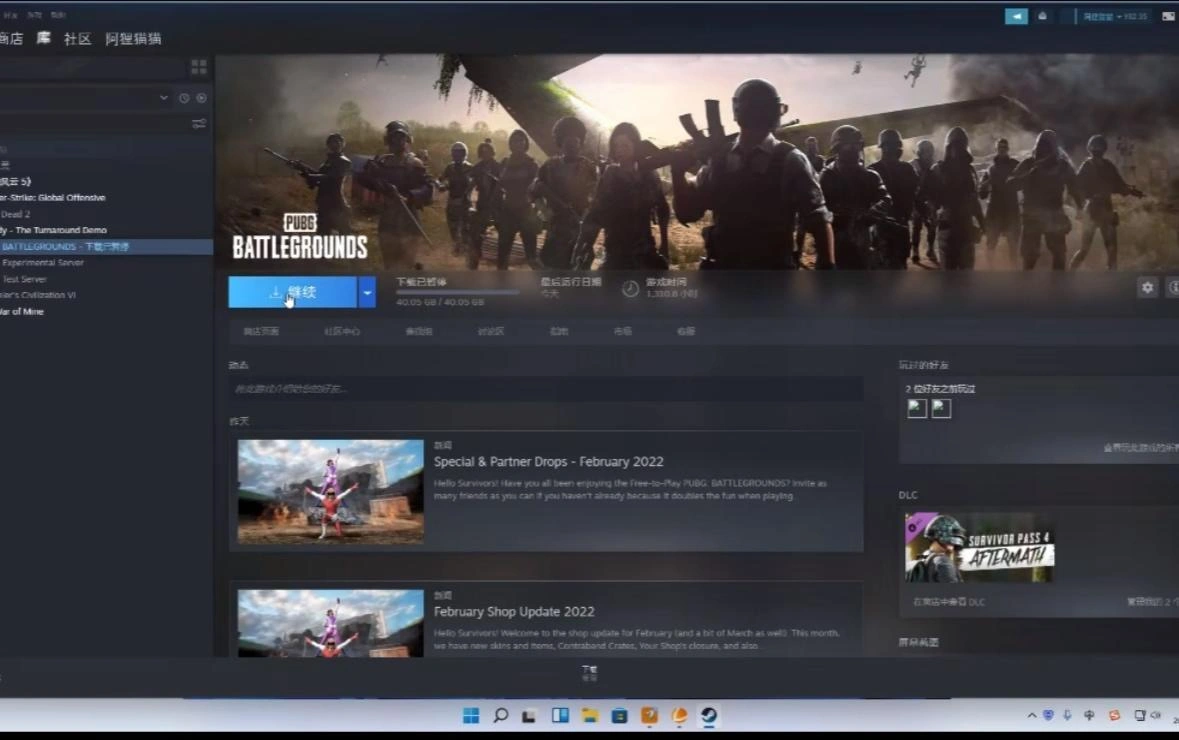Click the library search field in sidebar
The image size is (1179, 740).
pyautogui.click(x=92, y=68)
